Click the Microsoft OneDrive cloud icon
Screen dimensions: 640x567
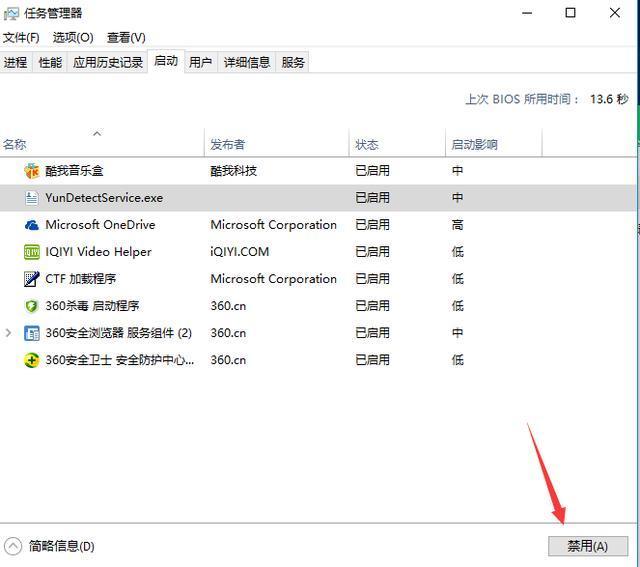(x=32, y=225)
